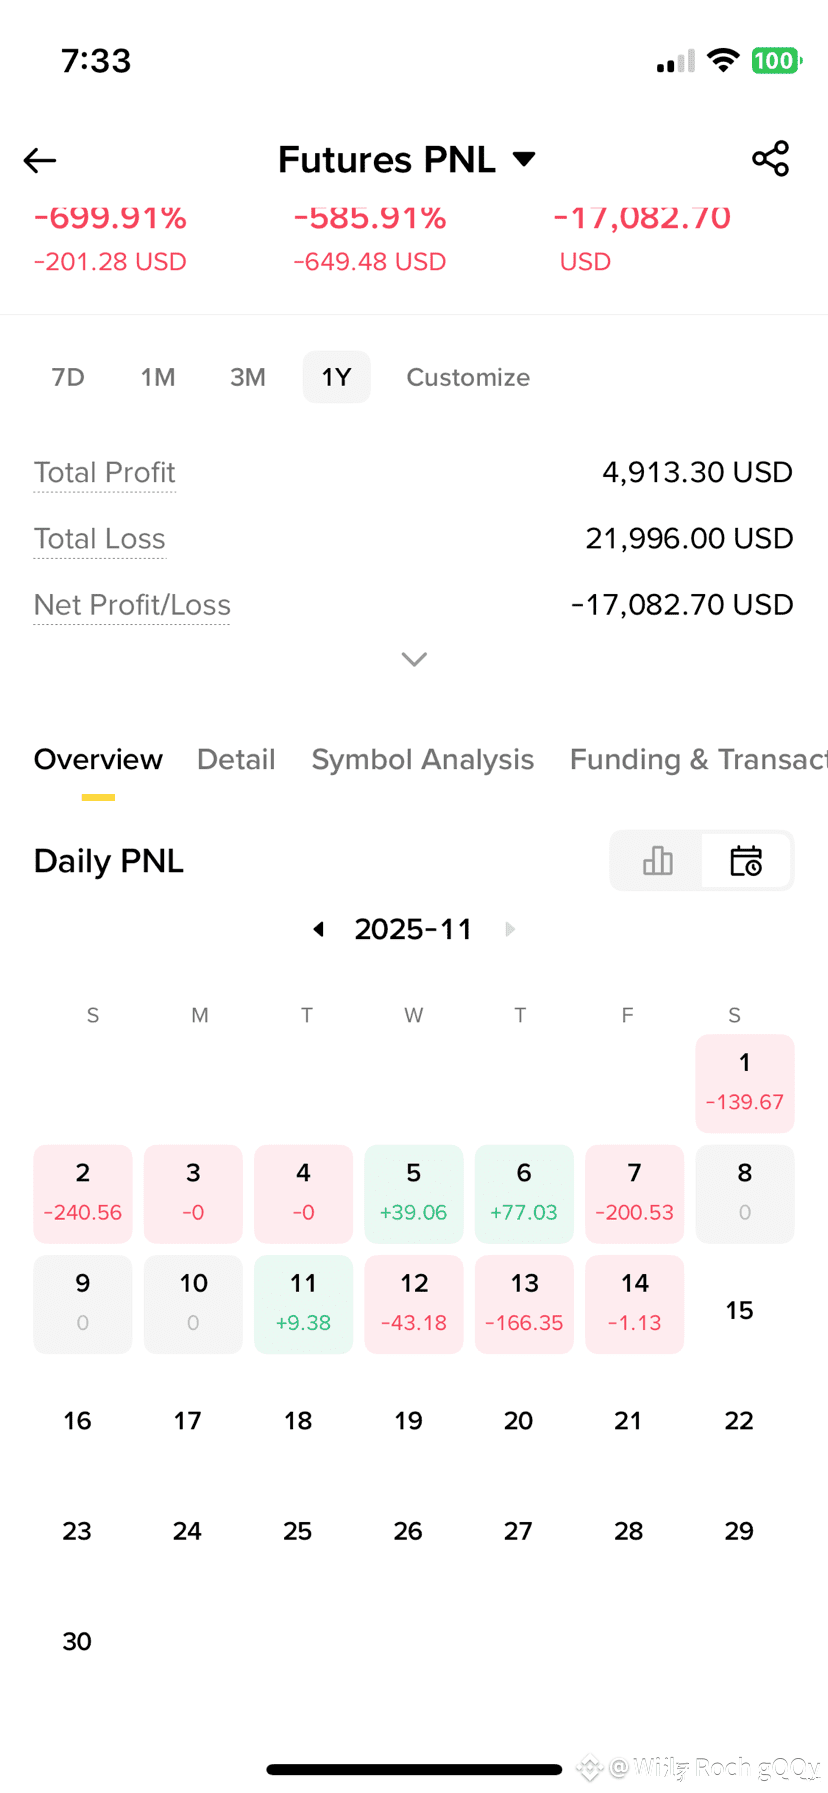This screenshot has height=1793, width=828.
Task: Select the 1M time range
Action: tap(158, 377)
